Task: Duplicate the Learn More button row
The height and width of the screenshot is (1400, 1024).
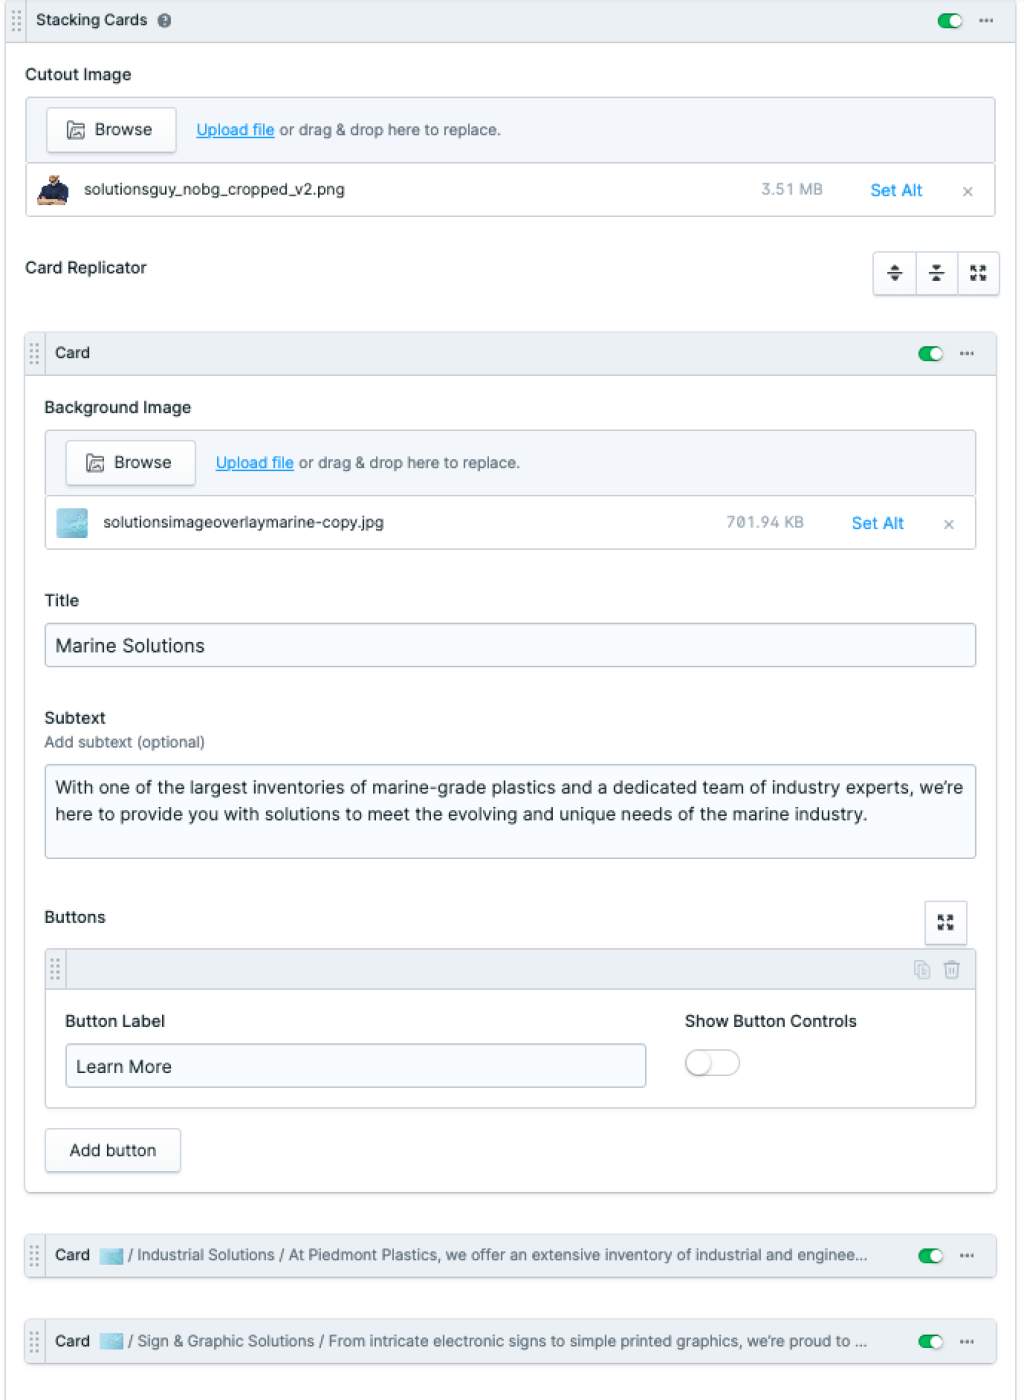Action: pyautogui.click(x=922, y=969)
